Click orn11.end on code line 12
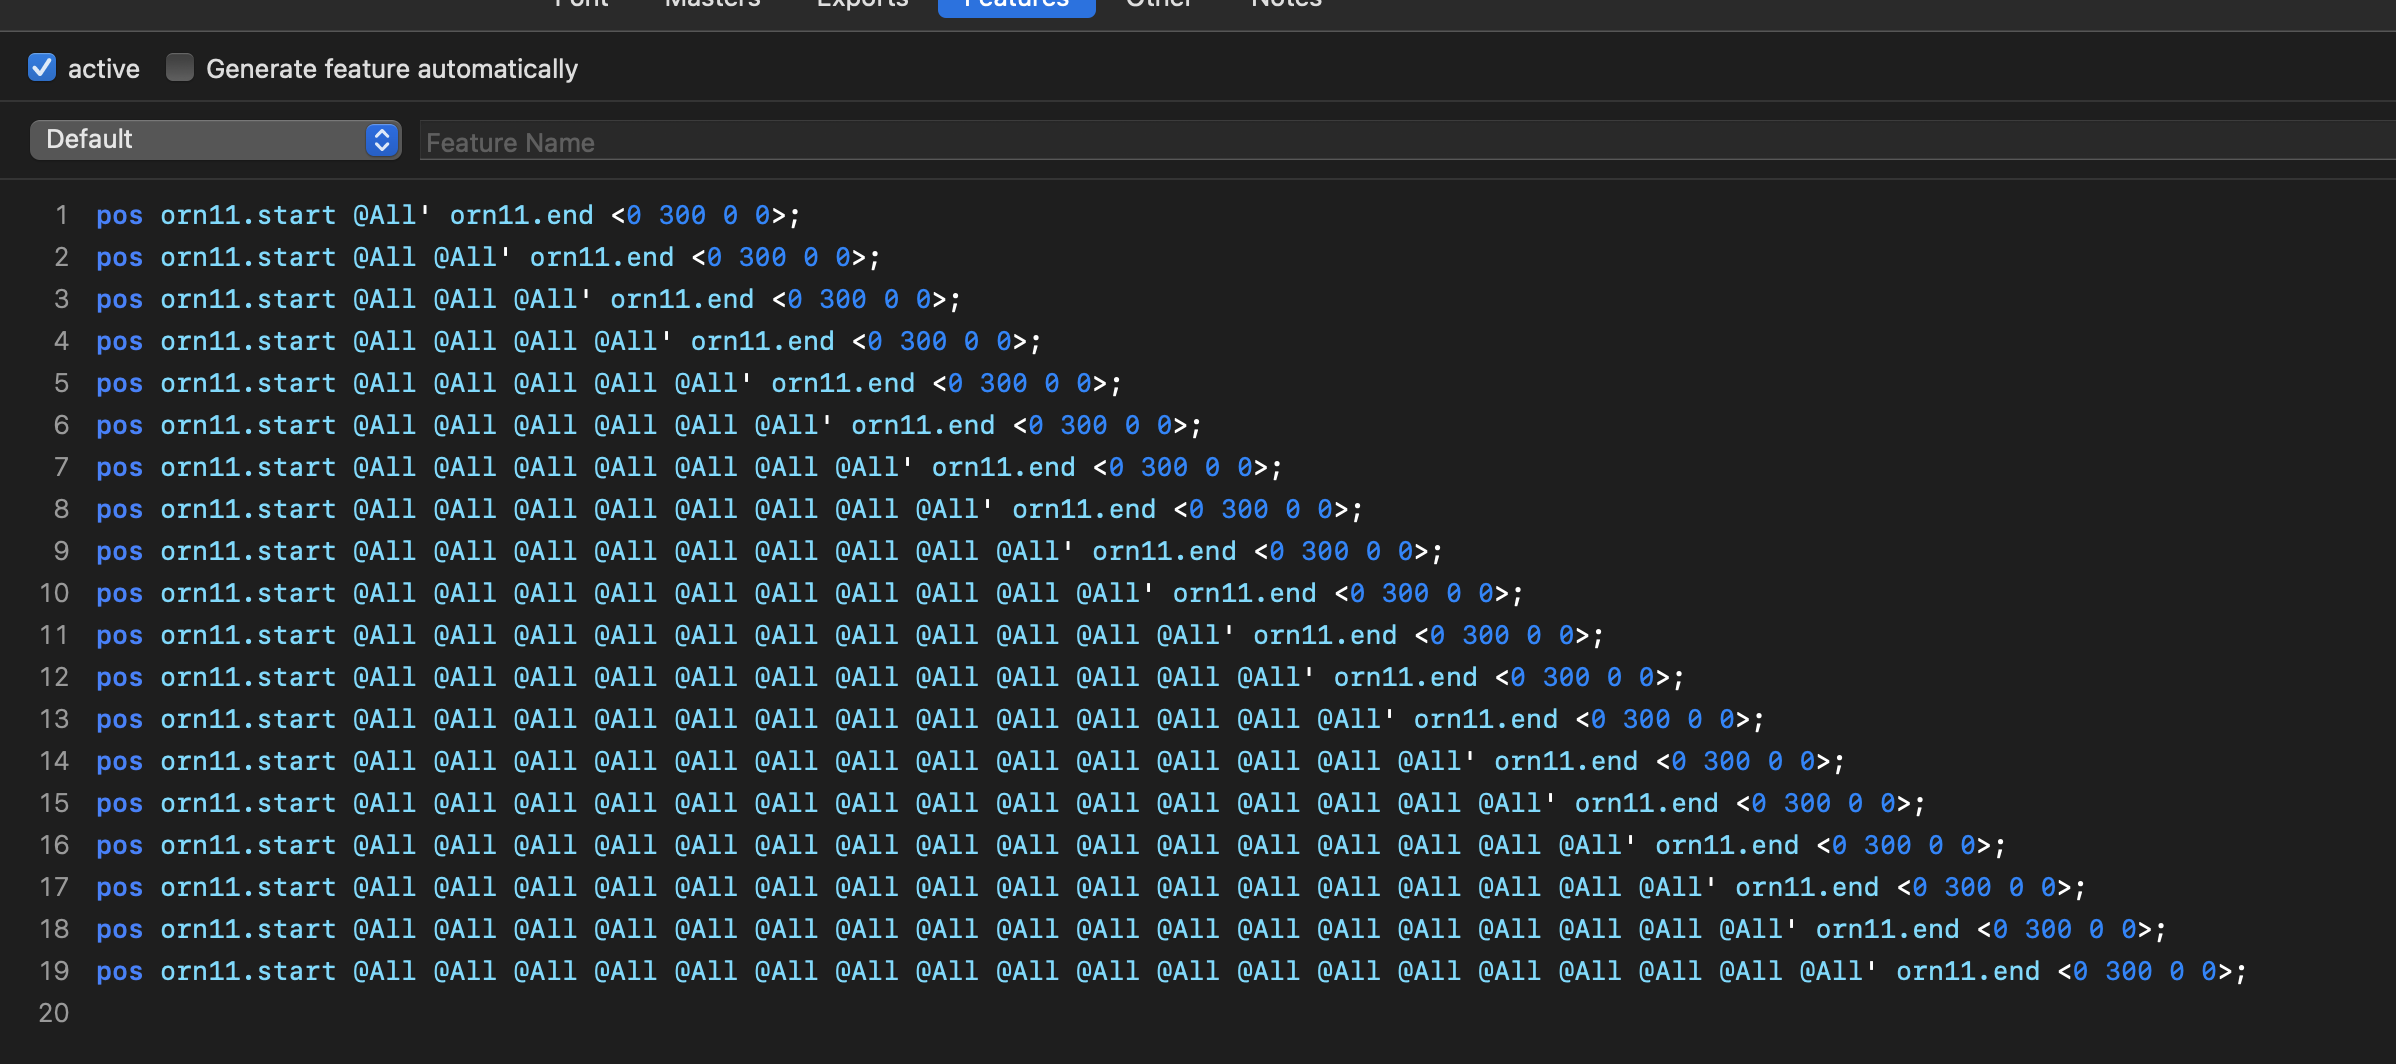 (x=1405, y=678)
